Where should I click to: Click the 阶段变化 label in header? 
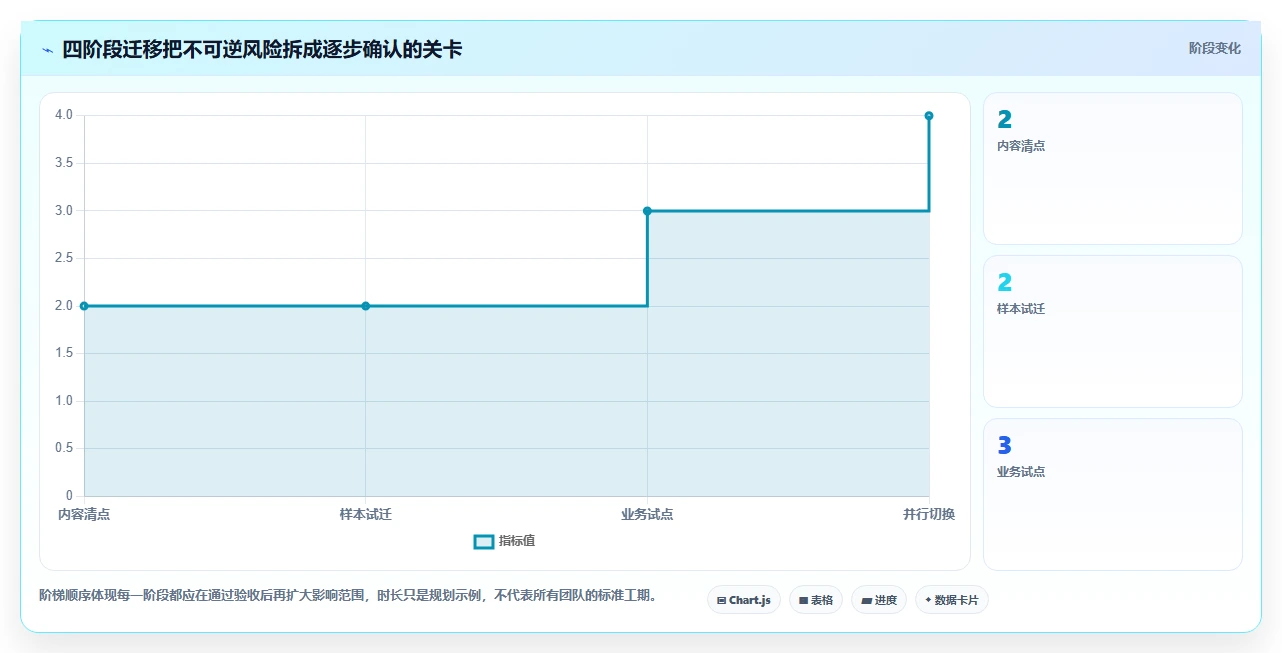tap(1215, 48)
